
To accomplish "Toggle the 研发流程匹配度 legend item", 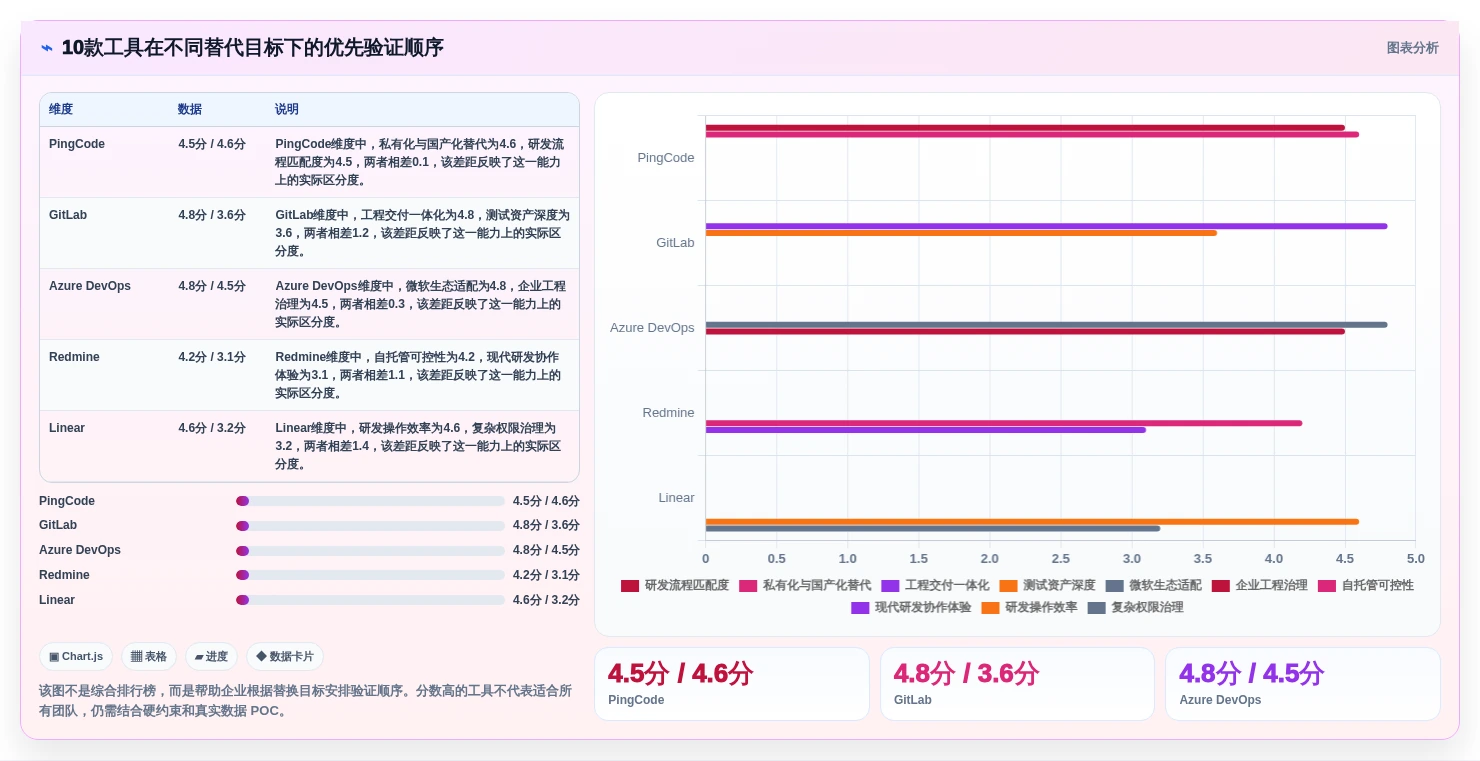I will (x=675, y=586).
